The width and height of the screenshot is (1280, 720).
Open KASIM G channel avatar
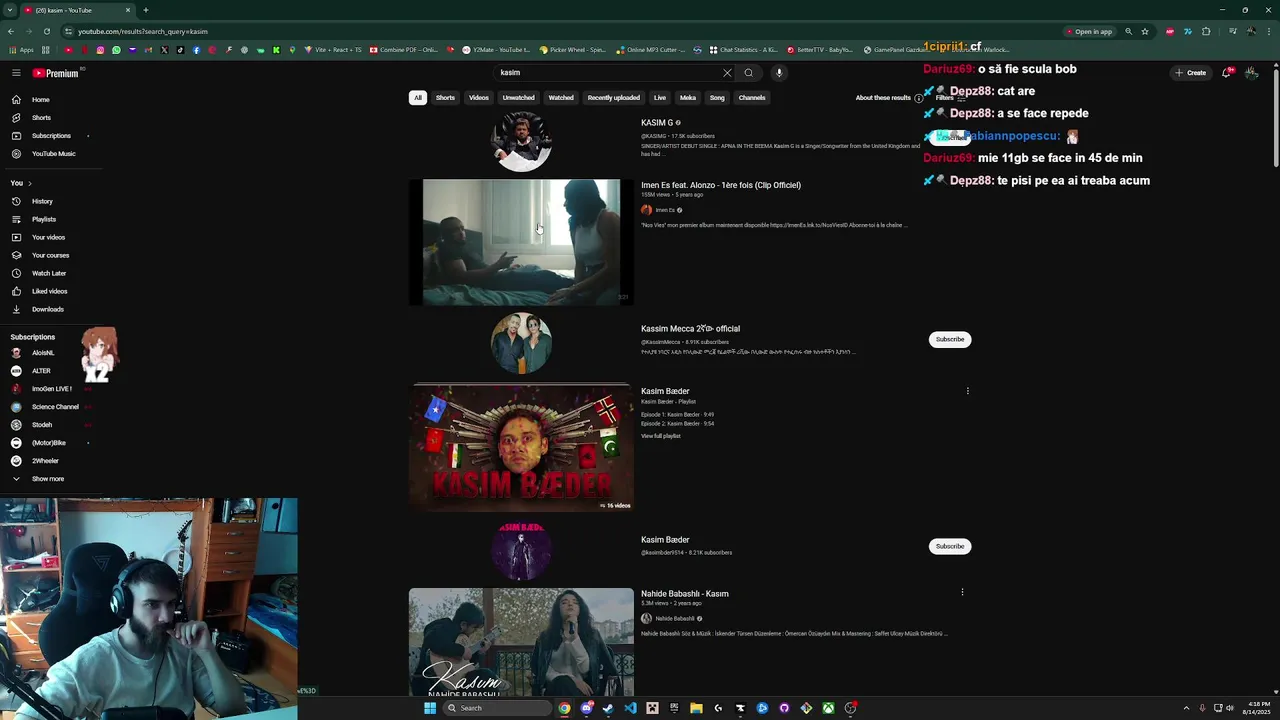click(521, 141)
